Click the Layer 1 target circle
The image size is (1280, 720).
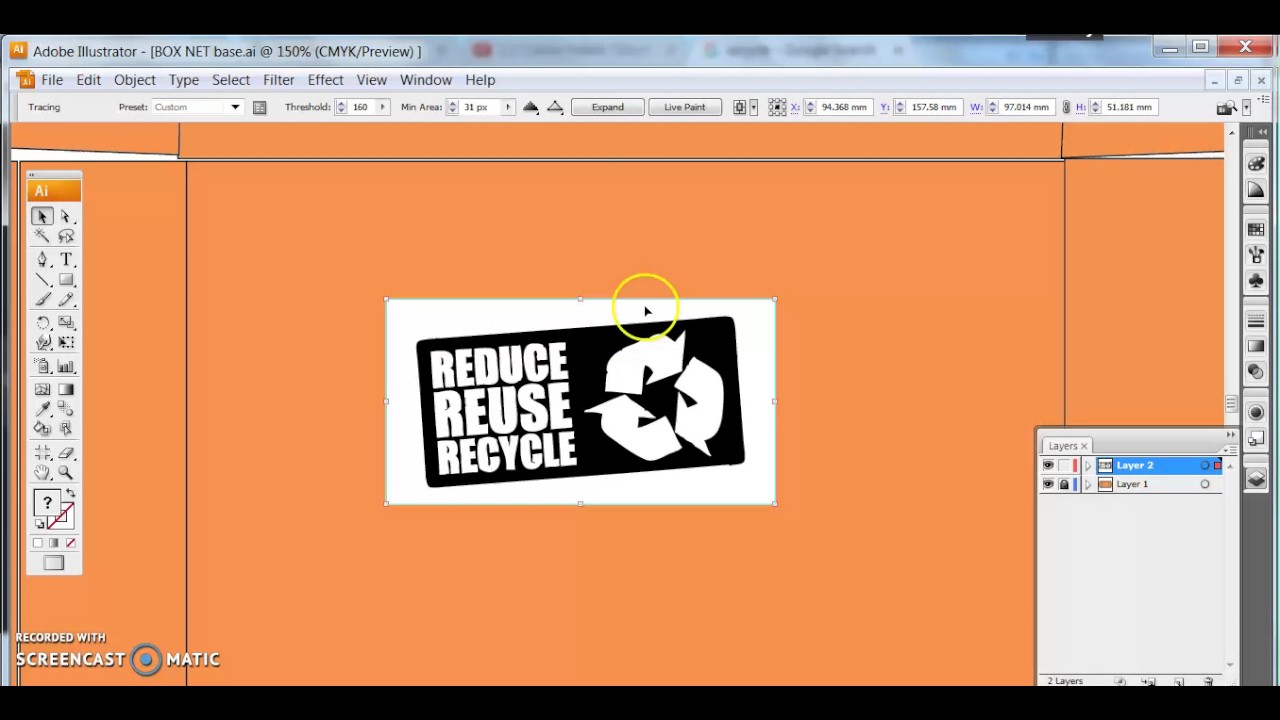(x=1205, y=484)
